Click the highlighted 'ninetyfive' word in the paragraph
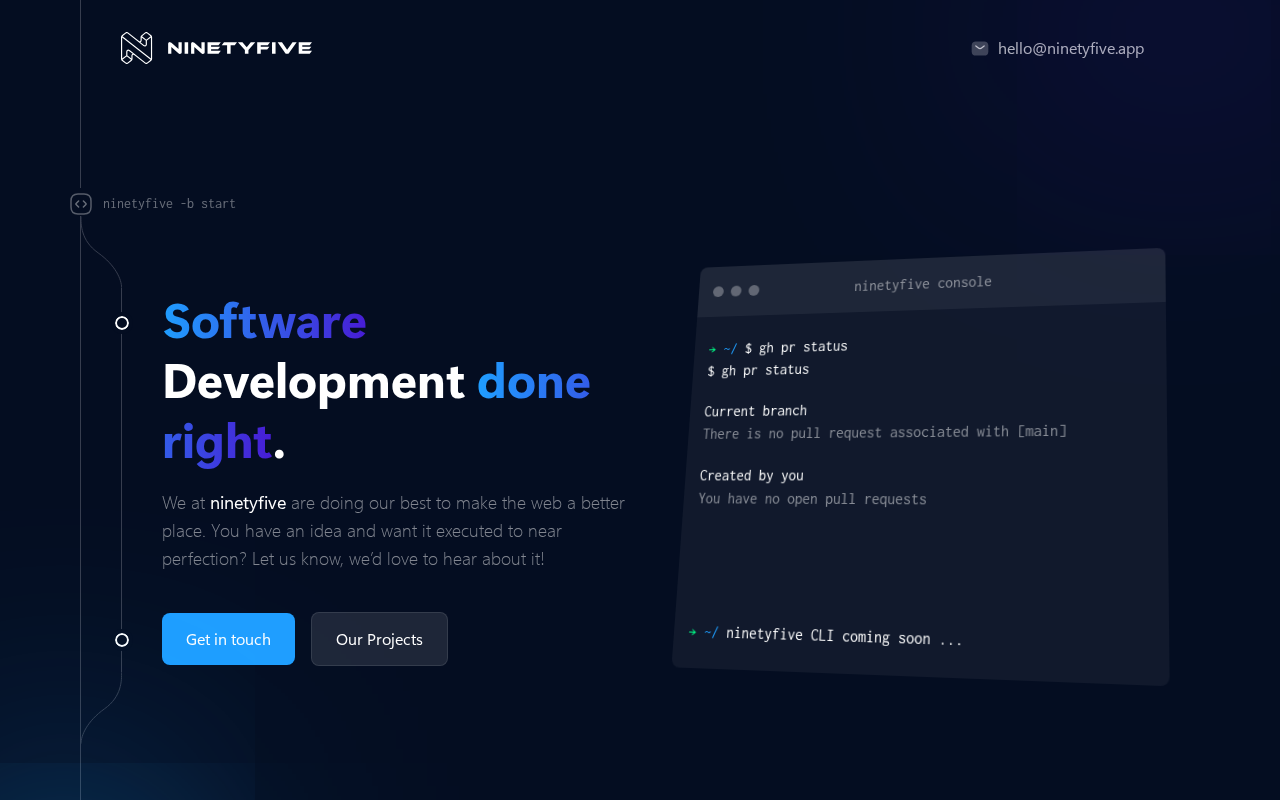 click(248, 503)
